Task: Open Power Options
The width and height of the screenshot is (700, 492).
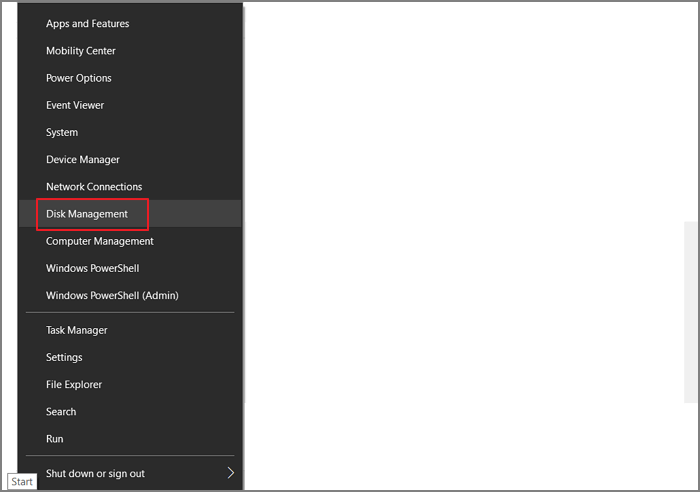Action: (79, 78)
